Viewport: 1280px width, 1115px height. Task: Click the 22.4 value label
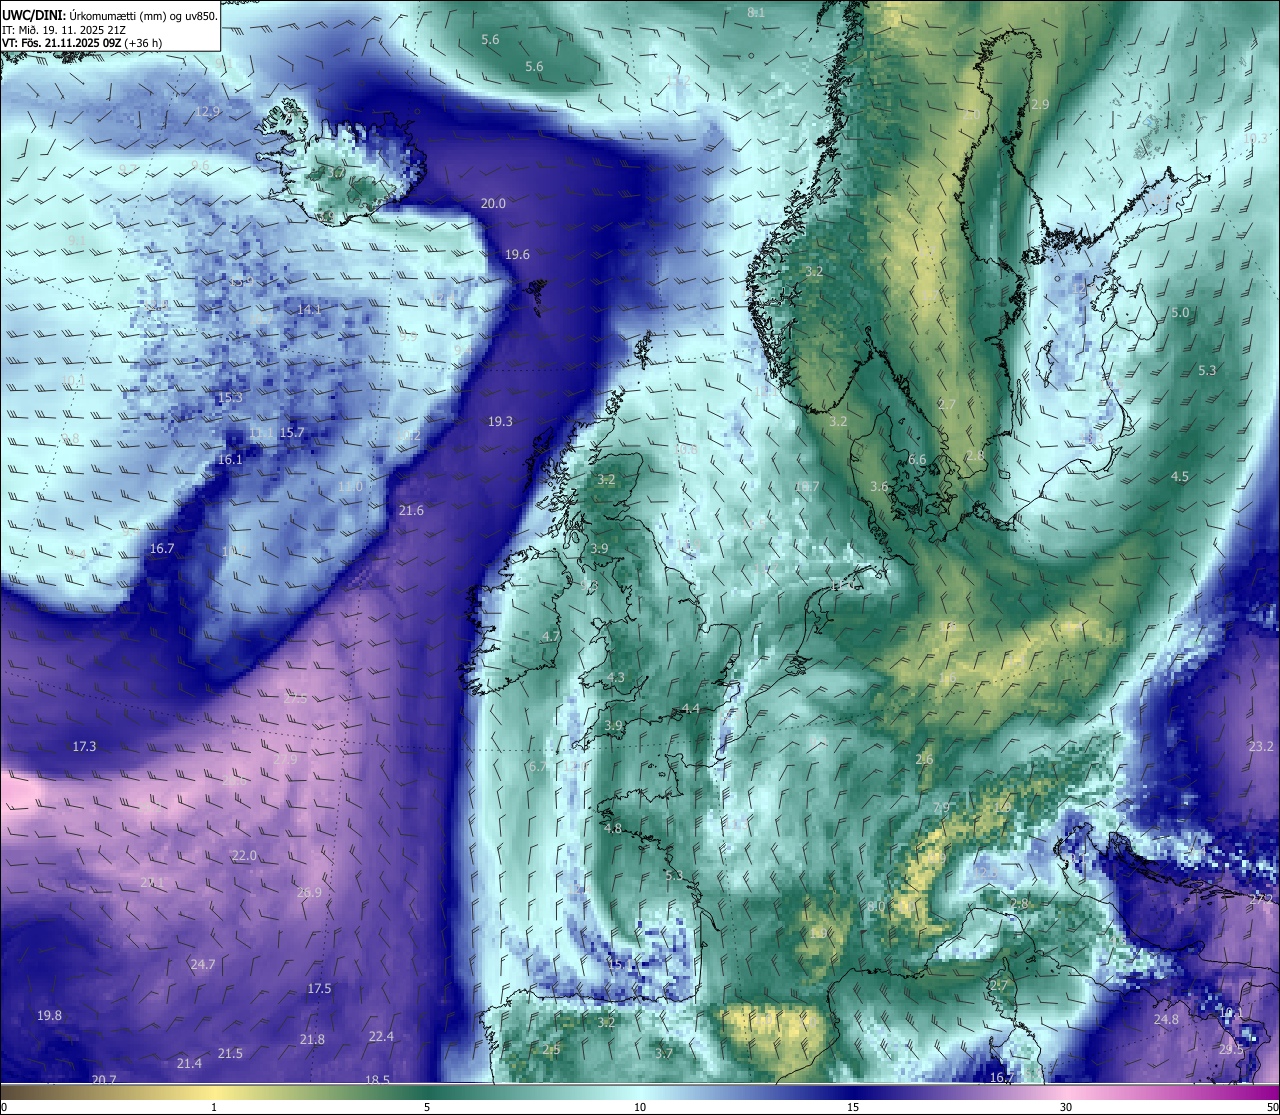point(381,1036)
